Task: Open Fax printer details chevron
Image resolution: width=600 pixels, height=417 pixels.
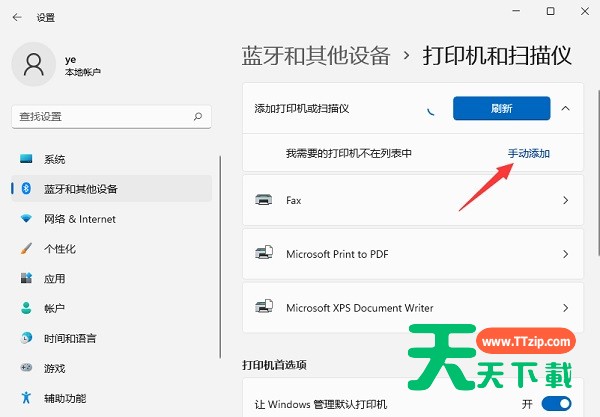Action: click(565, 200)
